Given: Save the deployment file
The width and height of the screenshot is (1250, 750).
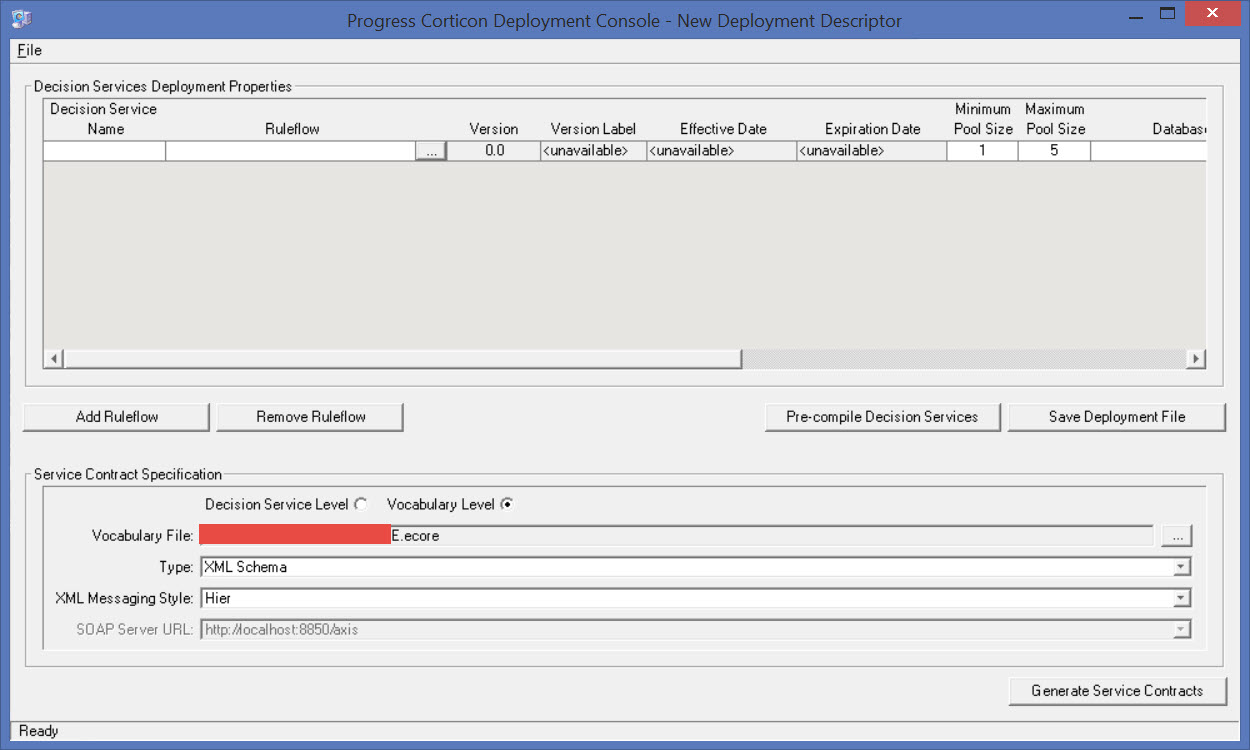Looking at the screenshot, I should 1117,417.
